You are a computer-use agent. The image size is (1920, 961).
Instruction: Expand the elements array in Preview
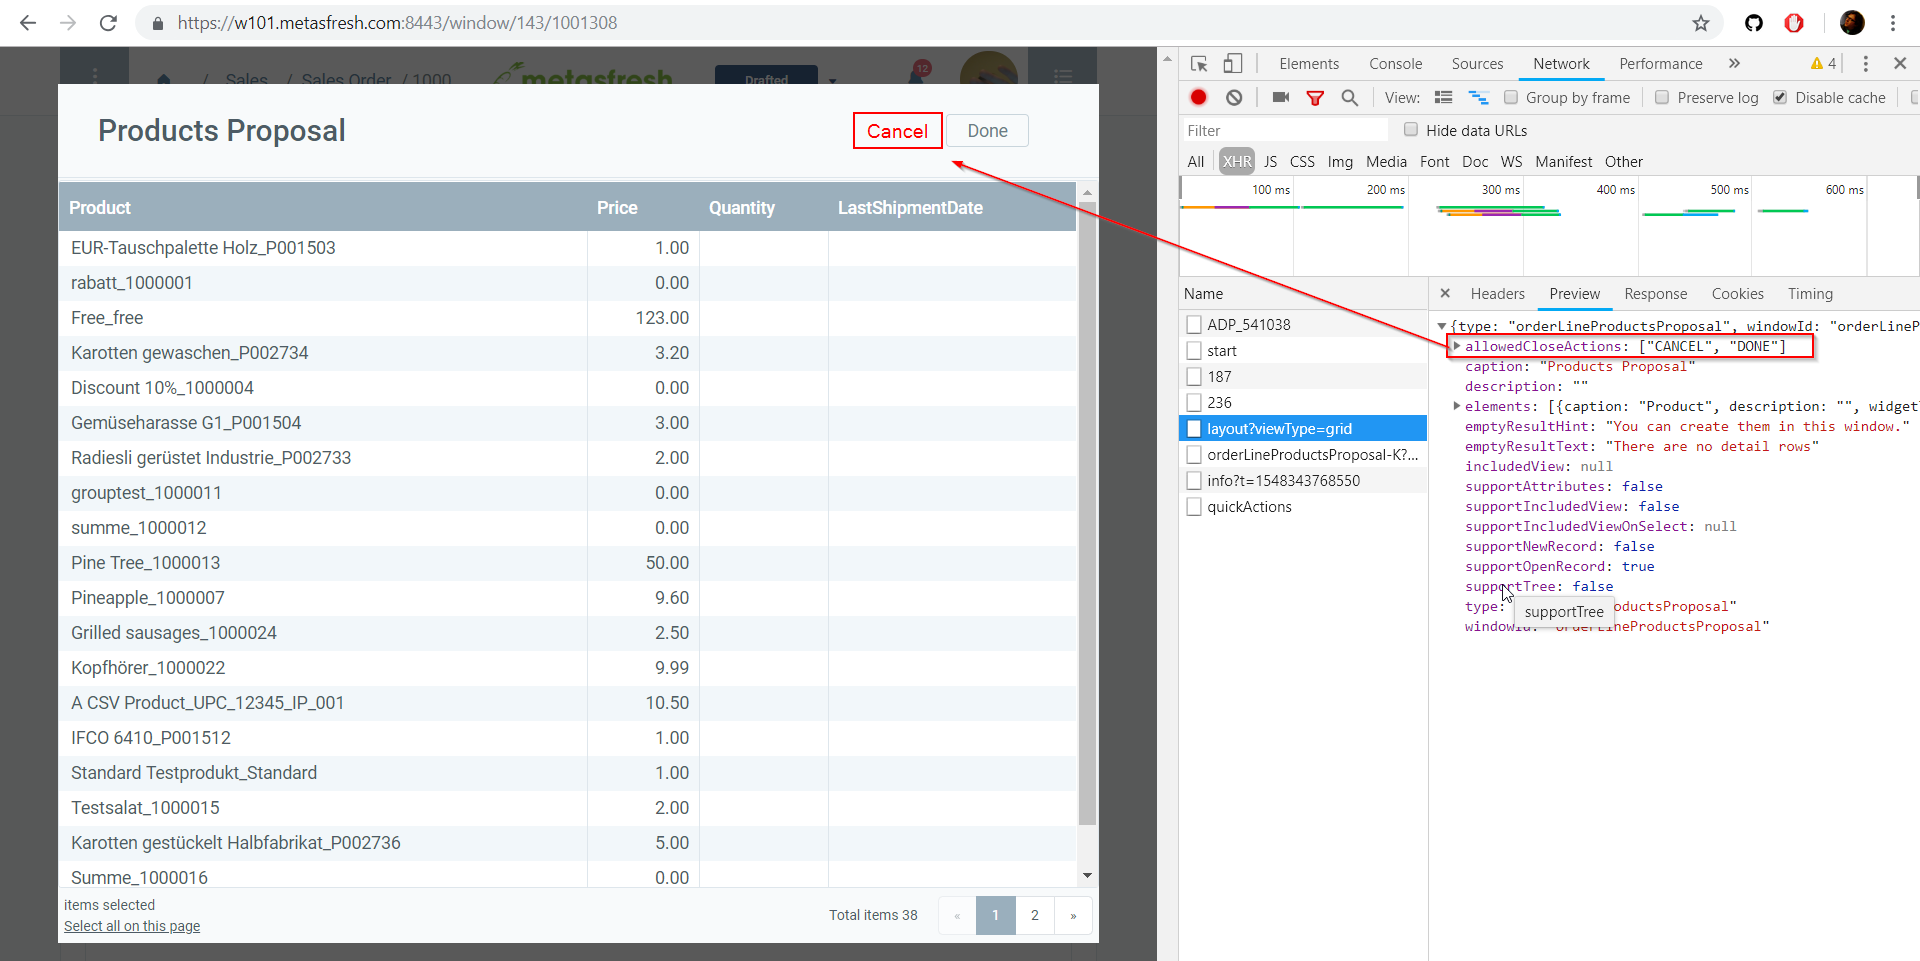coord(1458,406)
